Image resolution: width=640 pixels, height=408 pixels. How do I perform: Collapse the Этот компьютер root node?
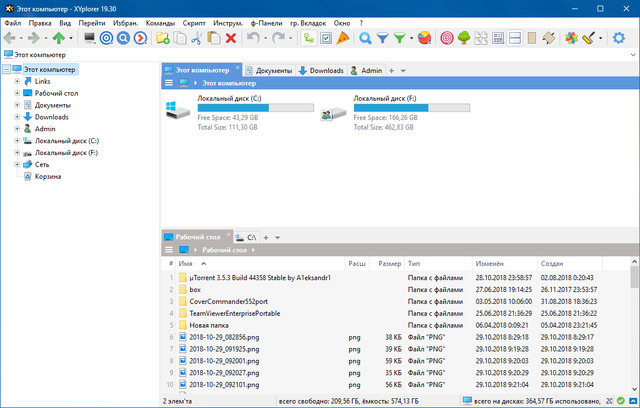click(x=7, y=70)
